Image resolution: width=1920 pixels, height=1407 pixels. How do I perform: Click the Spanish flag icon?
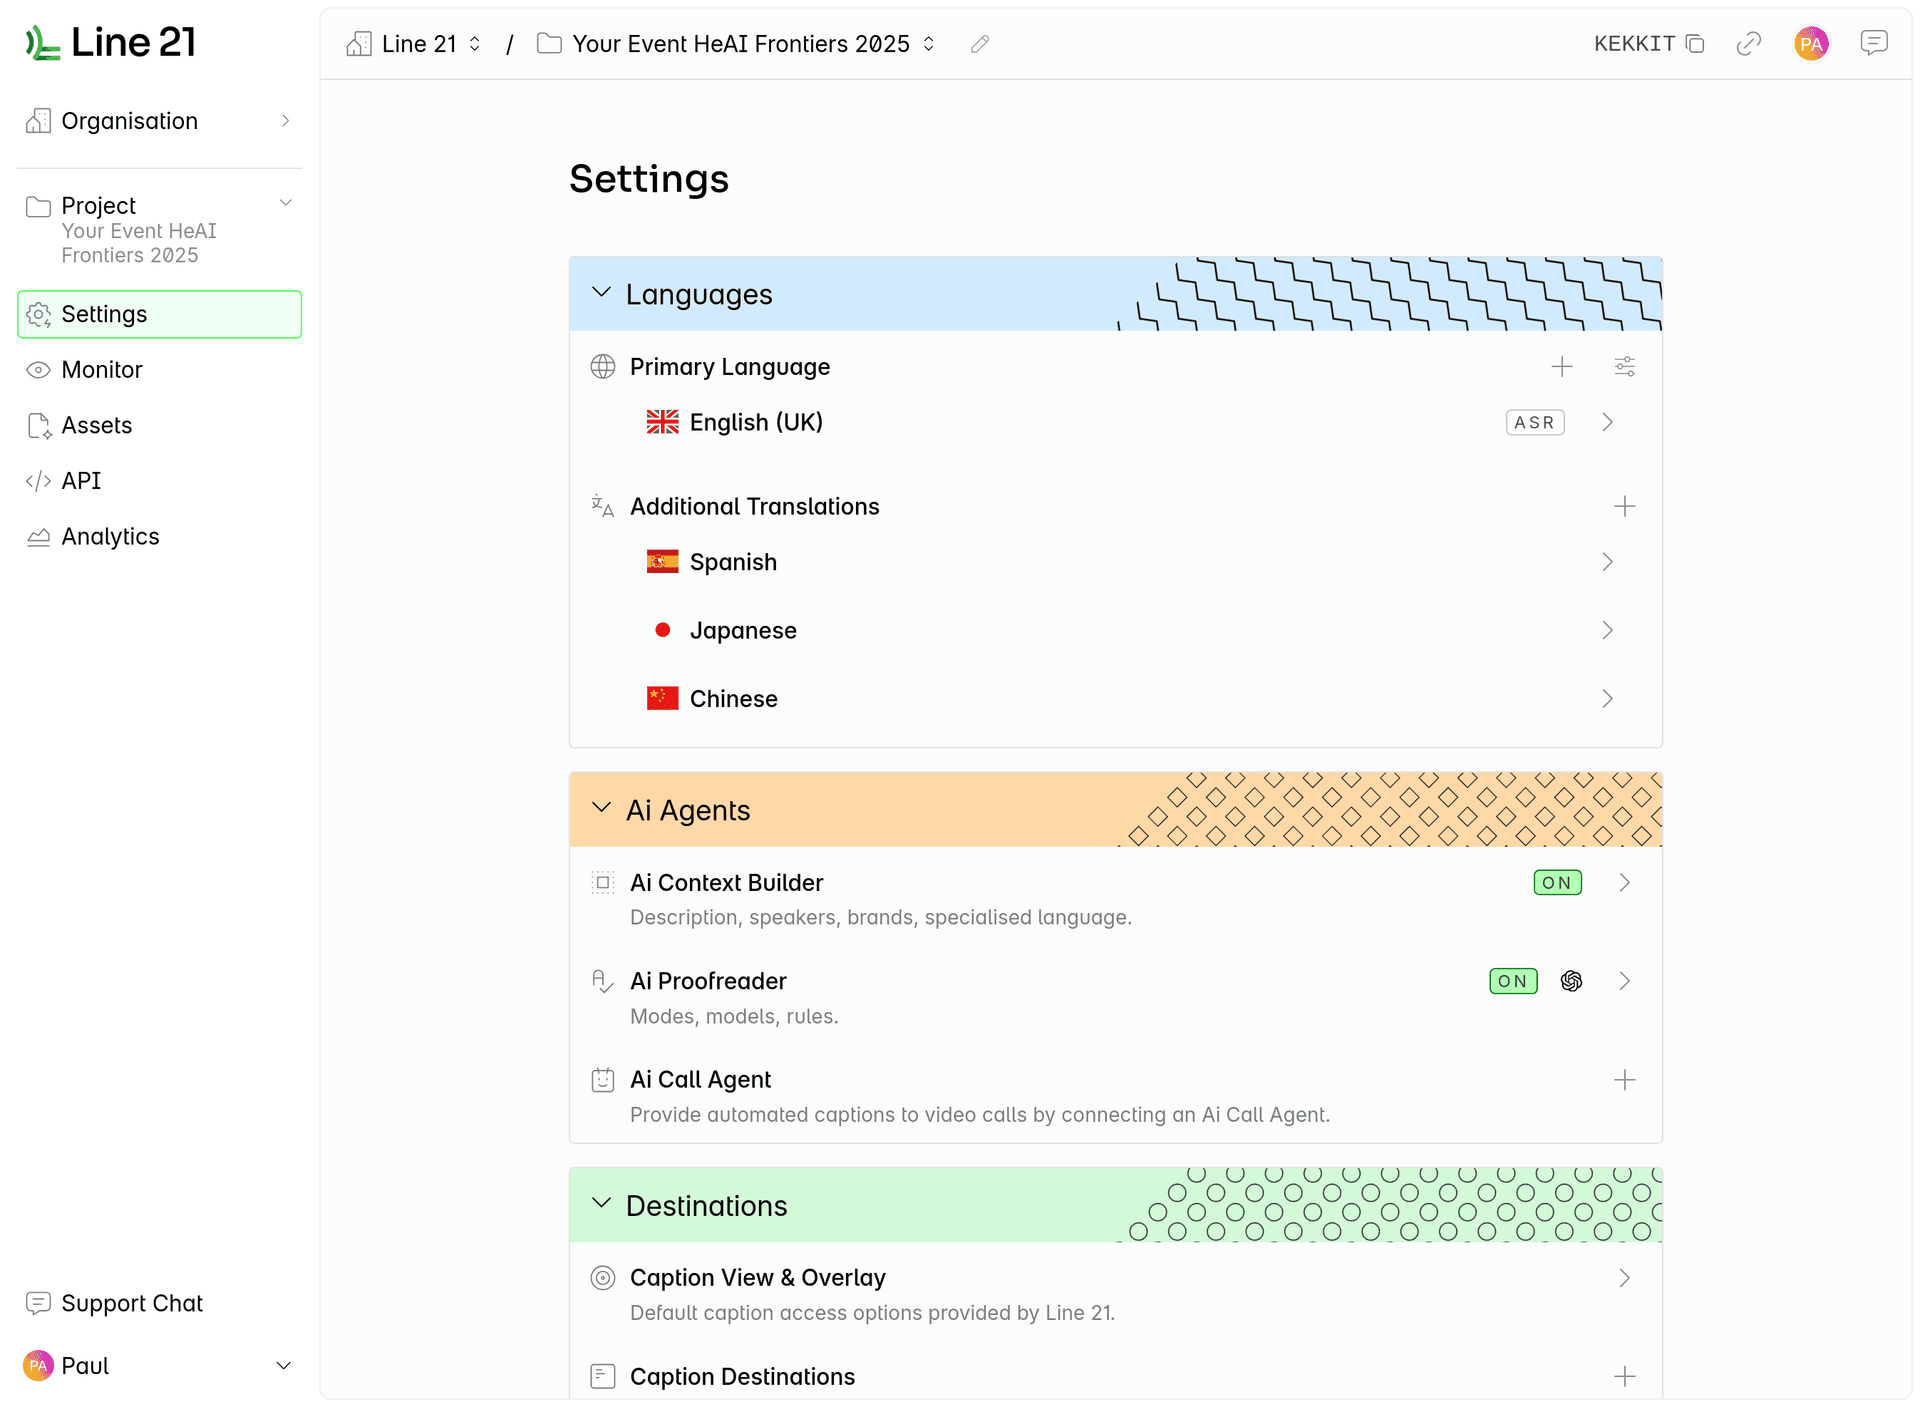[x=662, y=562]
